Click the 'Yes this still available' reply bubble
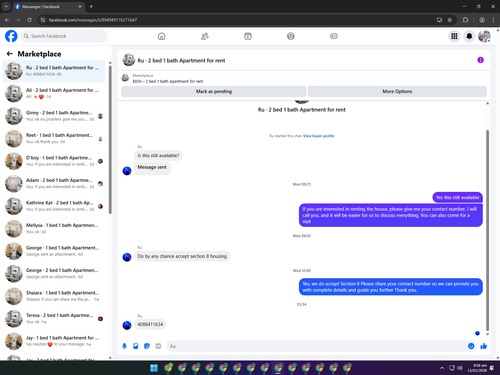The height and width of the screenshot is (375, 500). (x=457, y=197)
